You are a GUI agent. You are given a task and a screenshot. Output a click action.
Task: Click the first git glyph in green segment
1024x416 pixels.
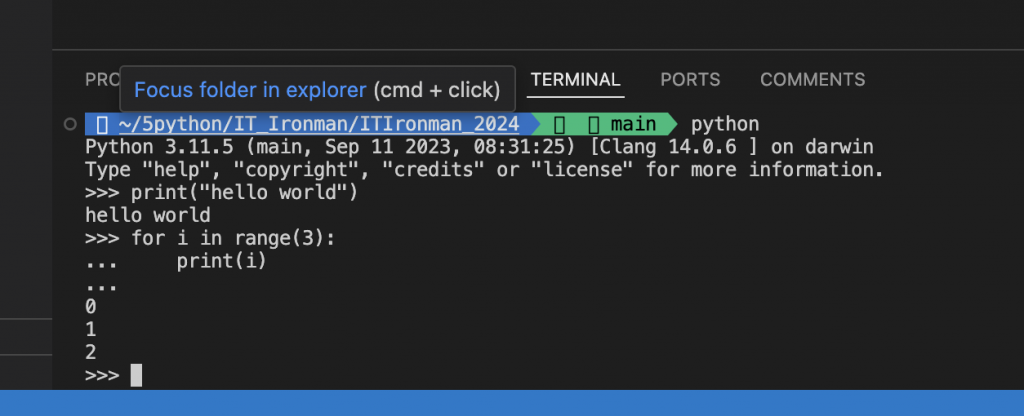pos(559,124)
